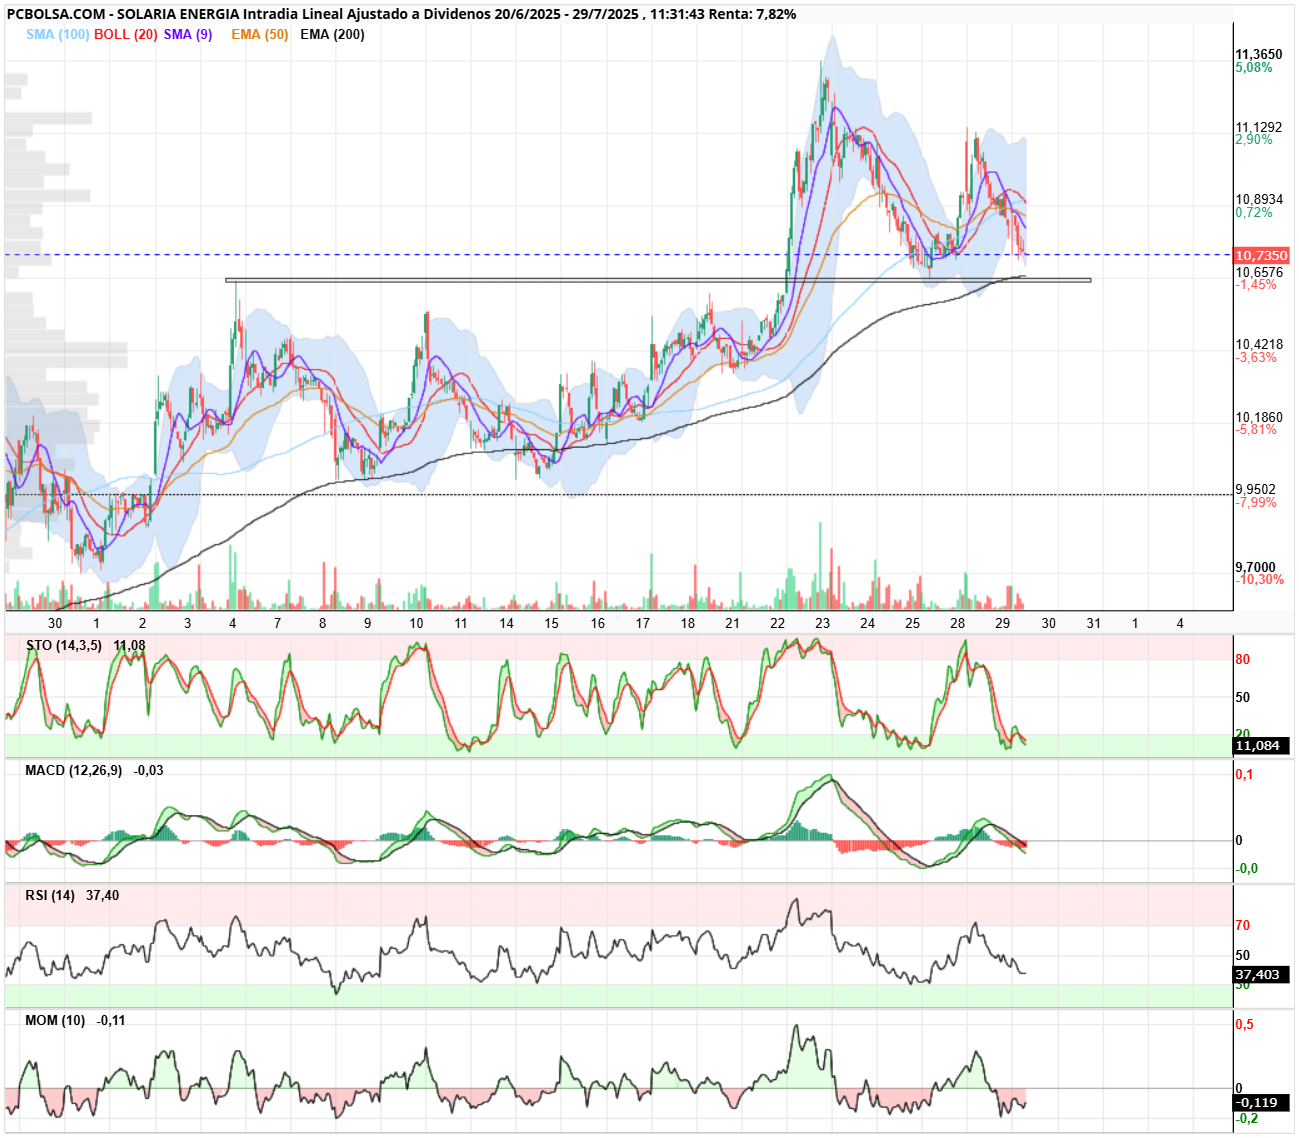Viewport: 1299px width, 1138px height.
Task: Click the 9,9502 price axis label
Action: click(1256, 490)
